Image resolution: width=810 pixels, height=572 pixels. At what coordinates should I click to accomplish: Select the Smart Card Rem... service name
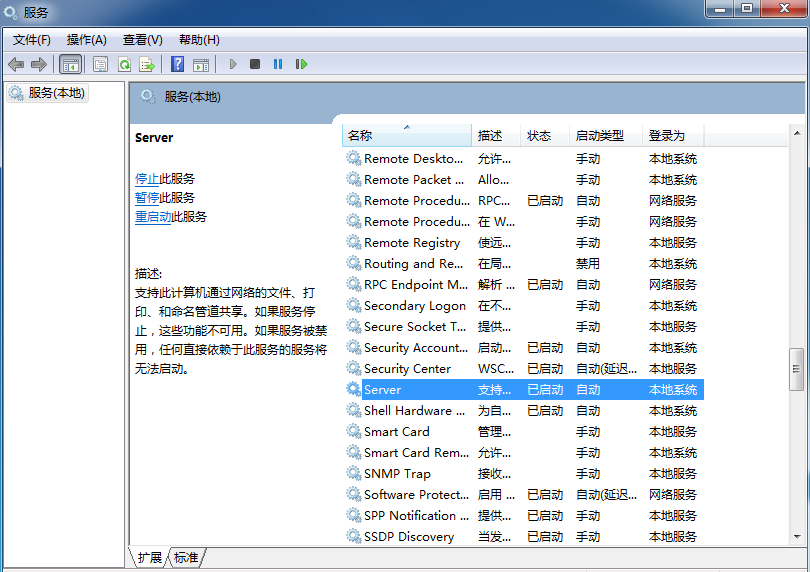click(416, 452)
